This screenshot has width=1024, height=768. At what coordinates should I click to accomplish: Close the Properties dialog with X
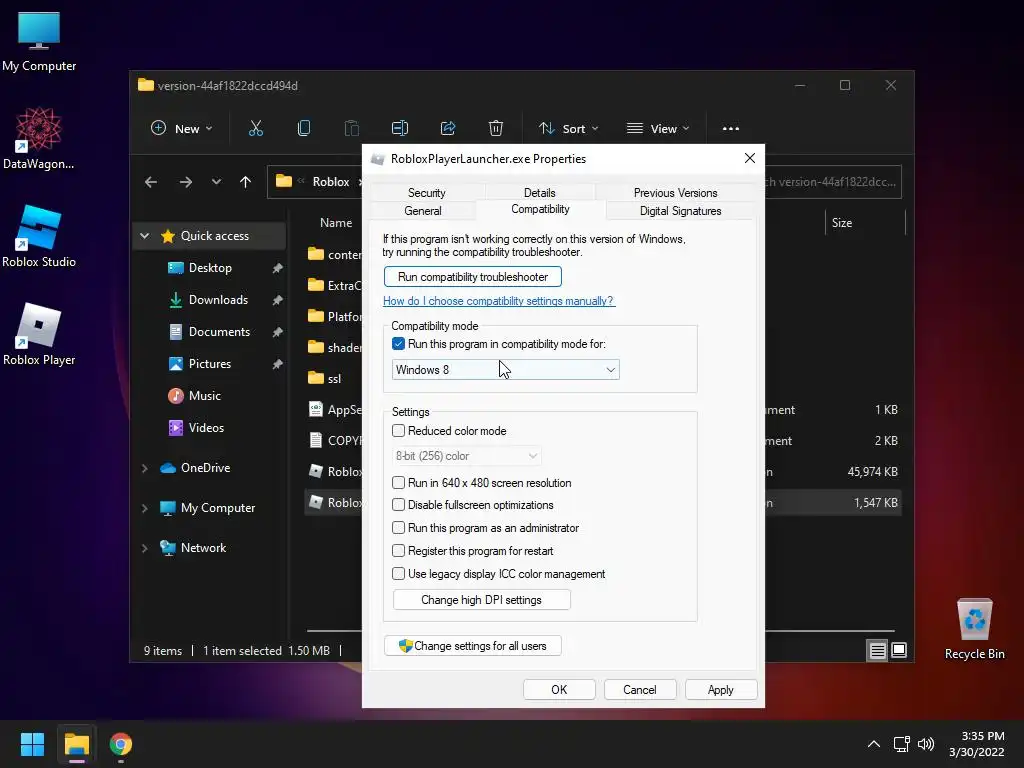pyautogui.click(x=750, y=158)
